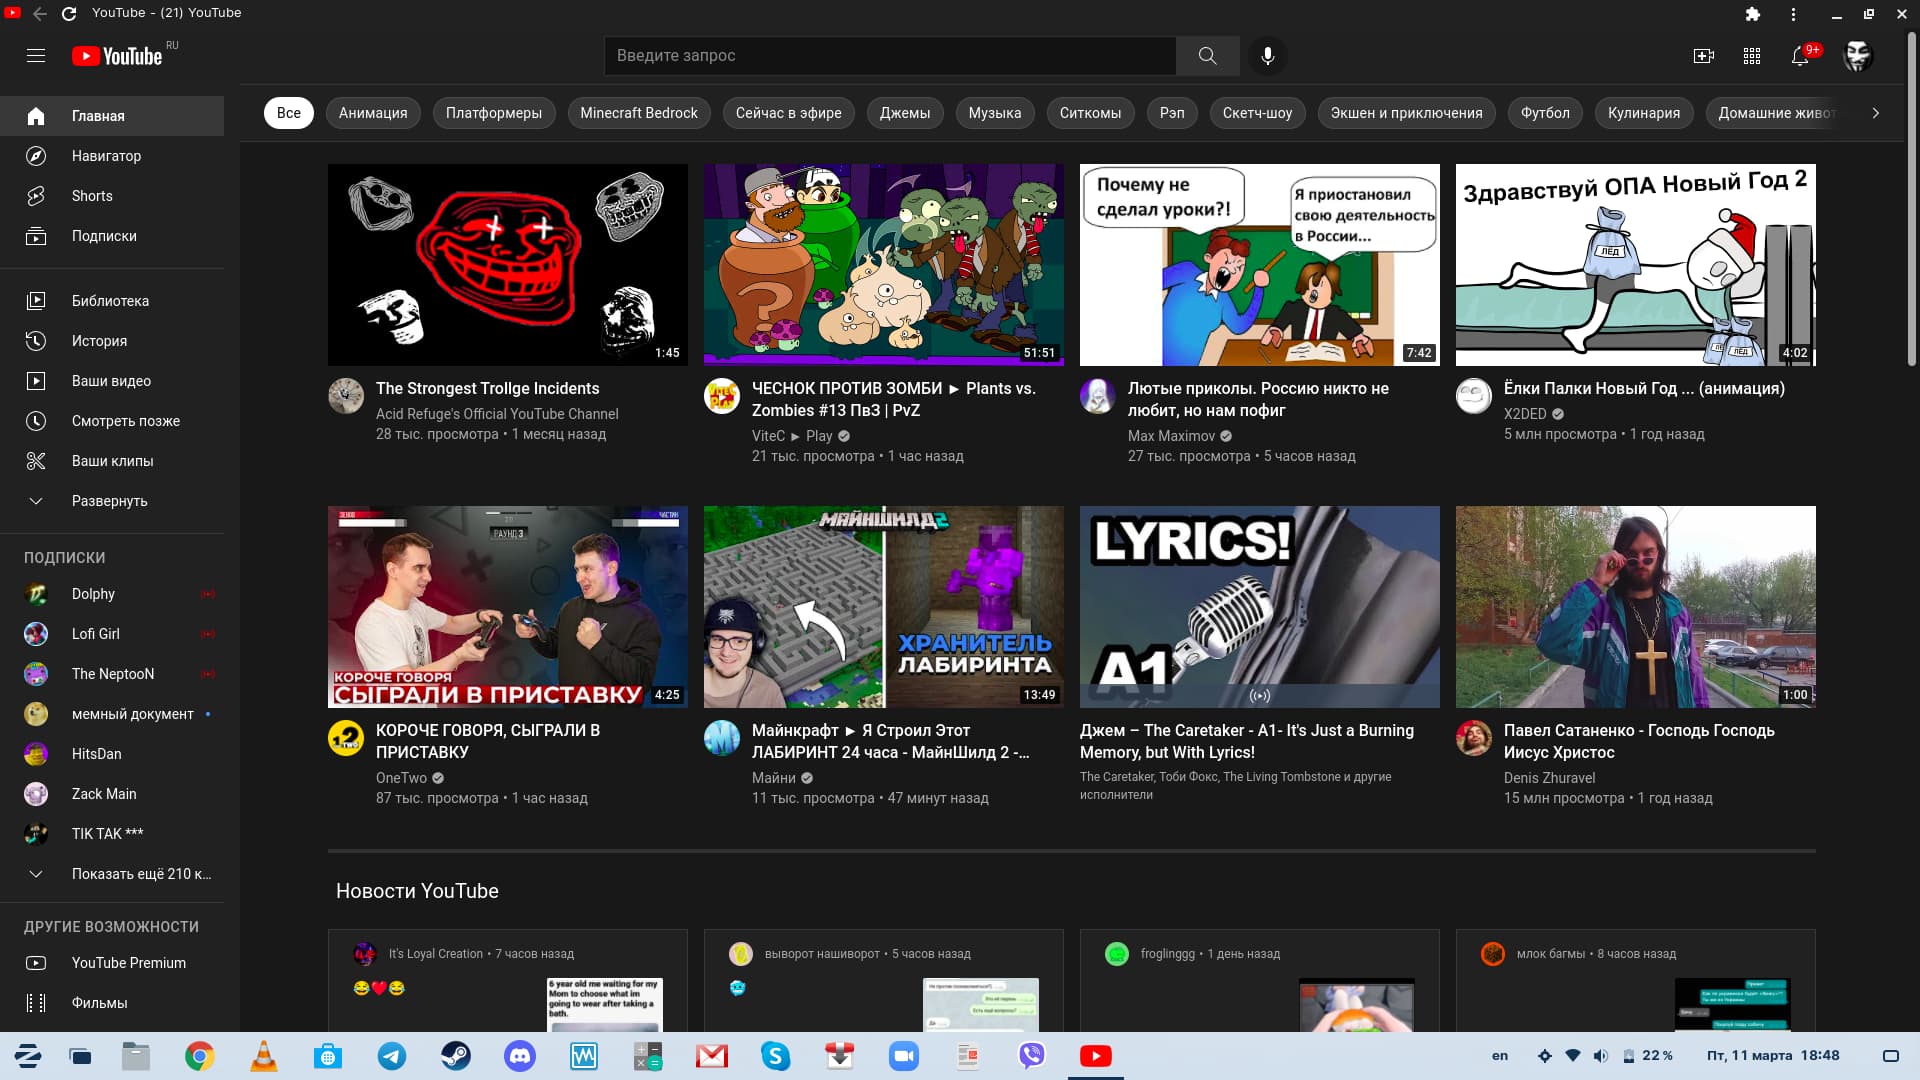Image resolution: width=1920 pixels, height=1080 pixels.
Task: Open the HitsDan subscription
Action: click(x=112, y=754)
